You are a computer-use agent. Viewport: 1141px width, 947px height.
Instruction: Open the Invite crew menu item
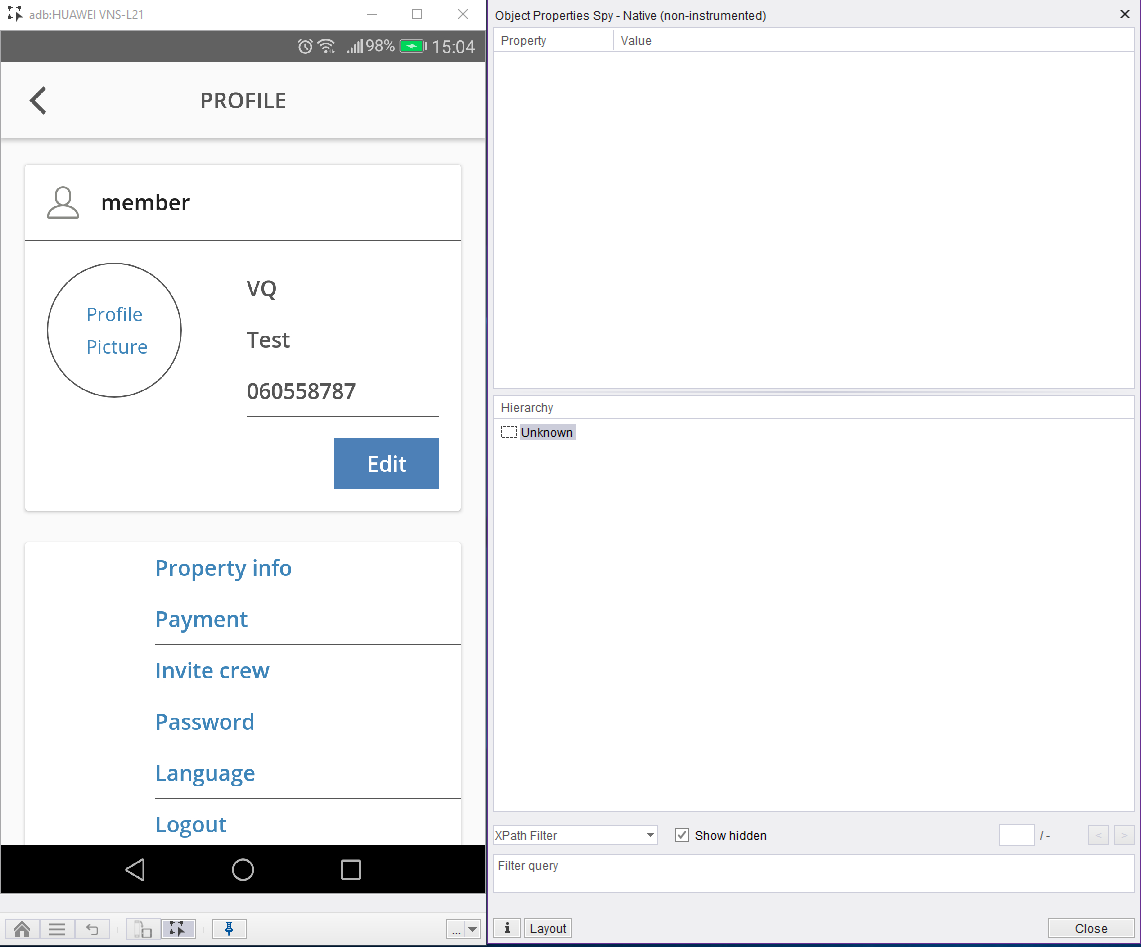[212, 670]
